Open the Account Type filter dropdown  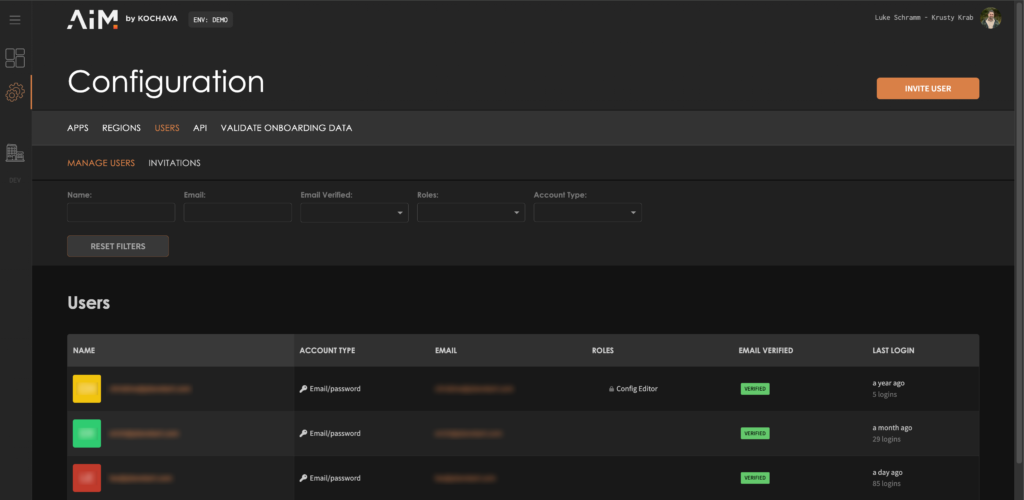pyautogui.click(x=587, y=212)
